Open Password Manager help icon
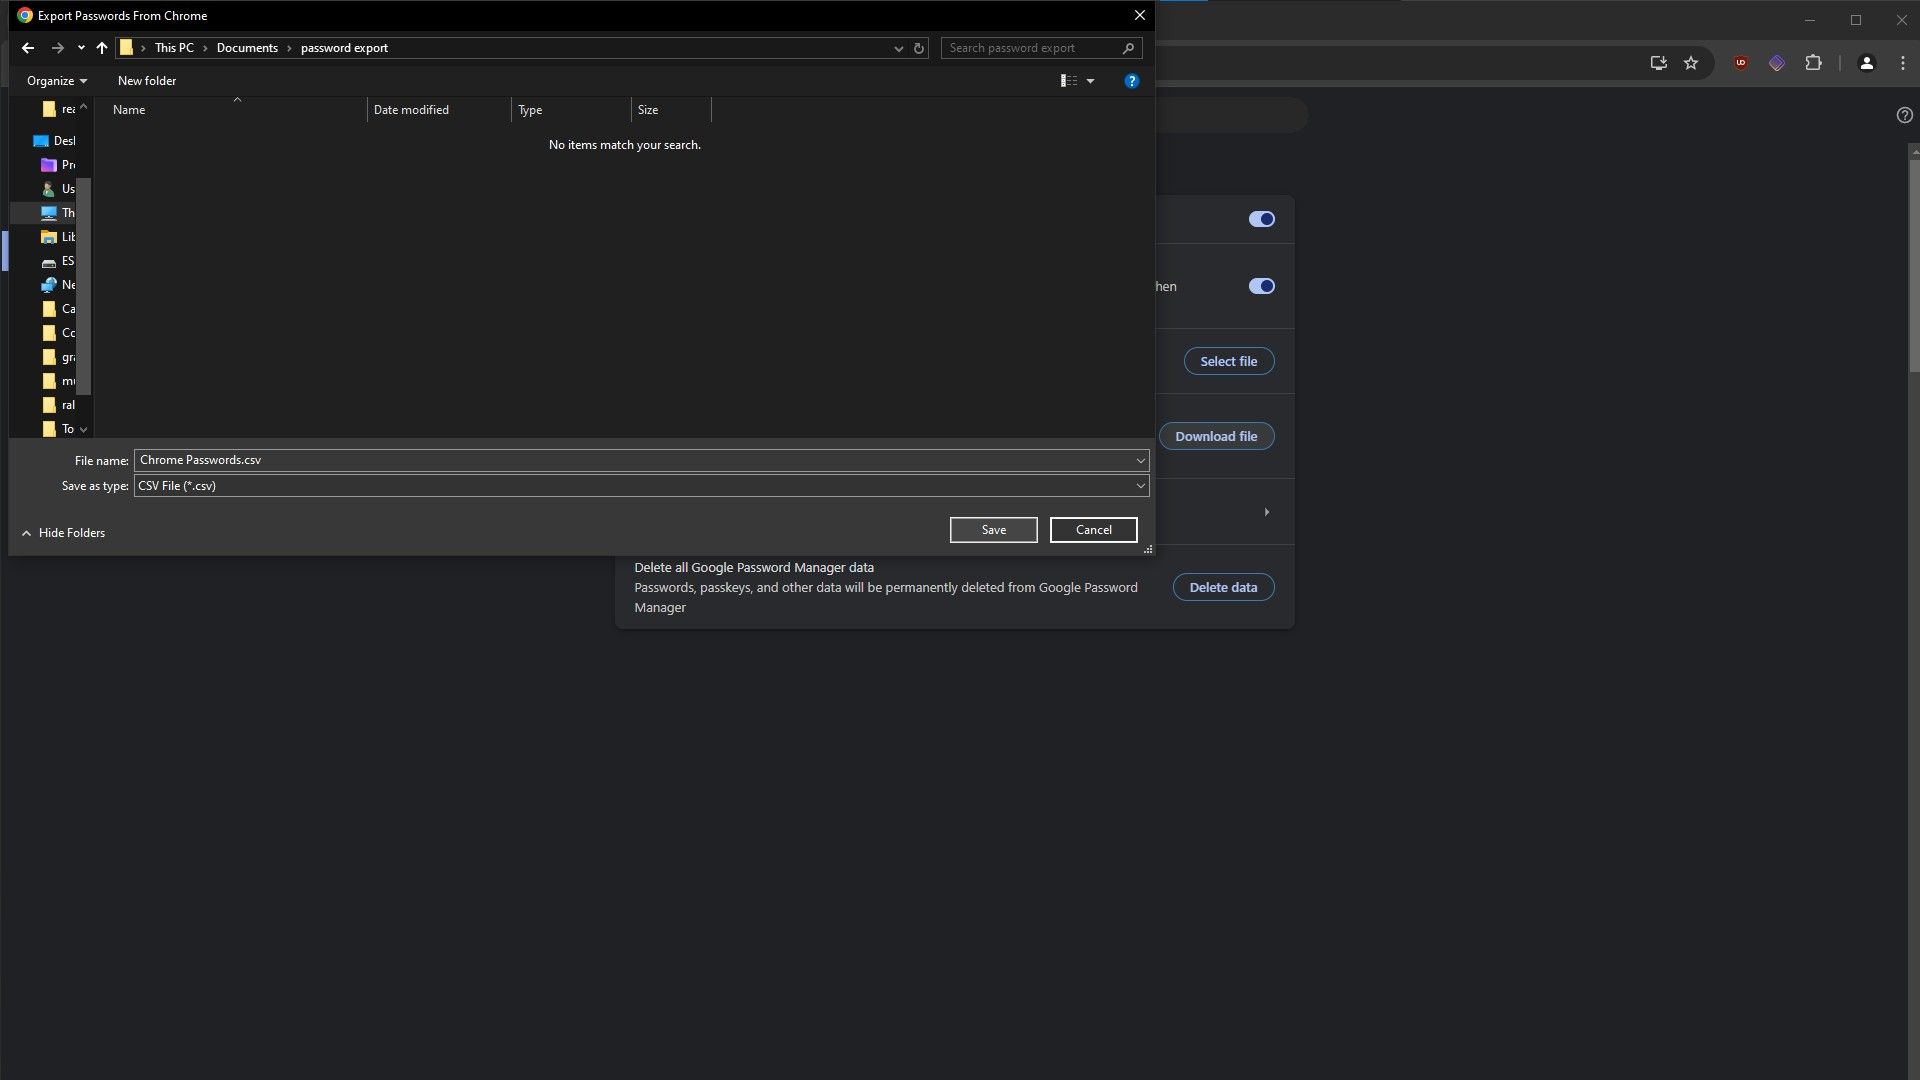The image size is (1920, 1080). click(x=1904, y=115)
